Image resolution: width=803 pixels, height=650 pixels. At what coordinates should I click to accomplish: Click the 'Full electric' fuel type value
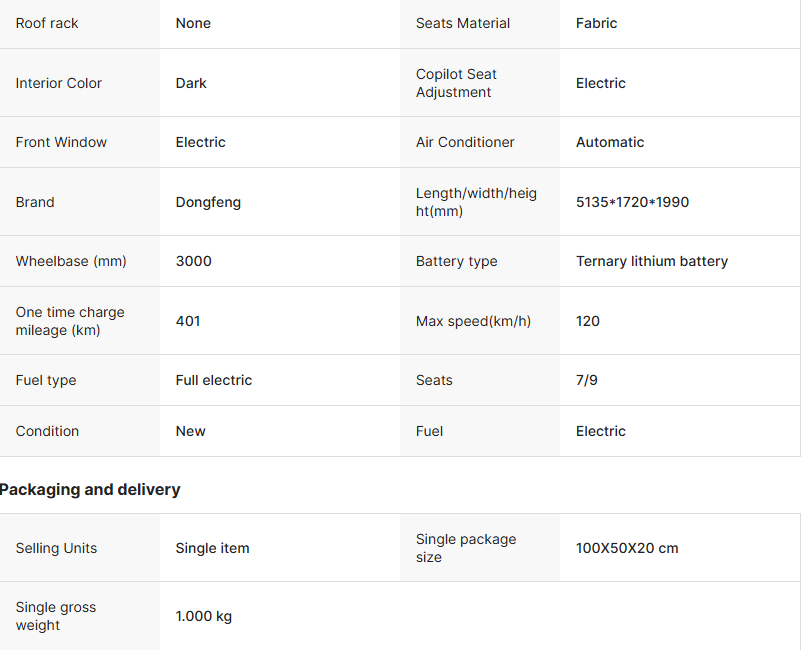214,380
